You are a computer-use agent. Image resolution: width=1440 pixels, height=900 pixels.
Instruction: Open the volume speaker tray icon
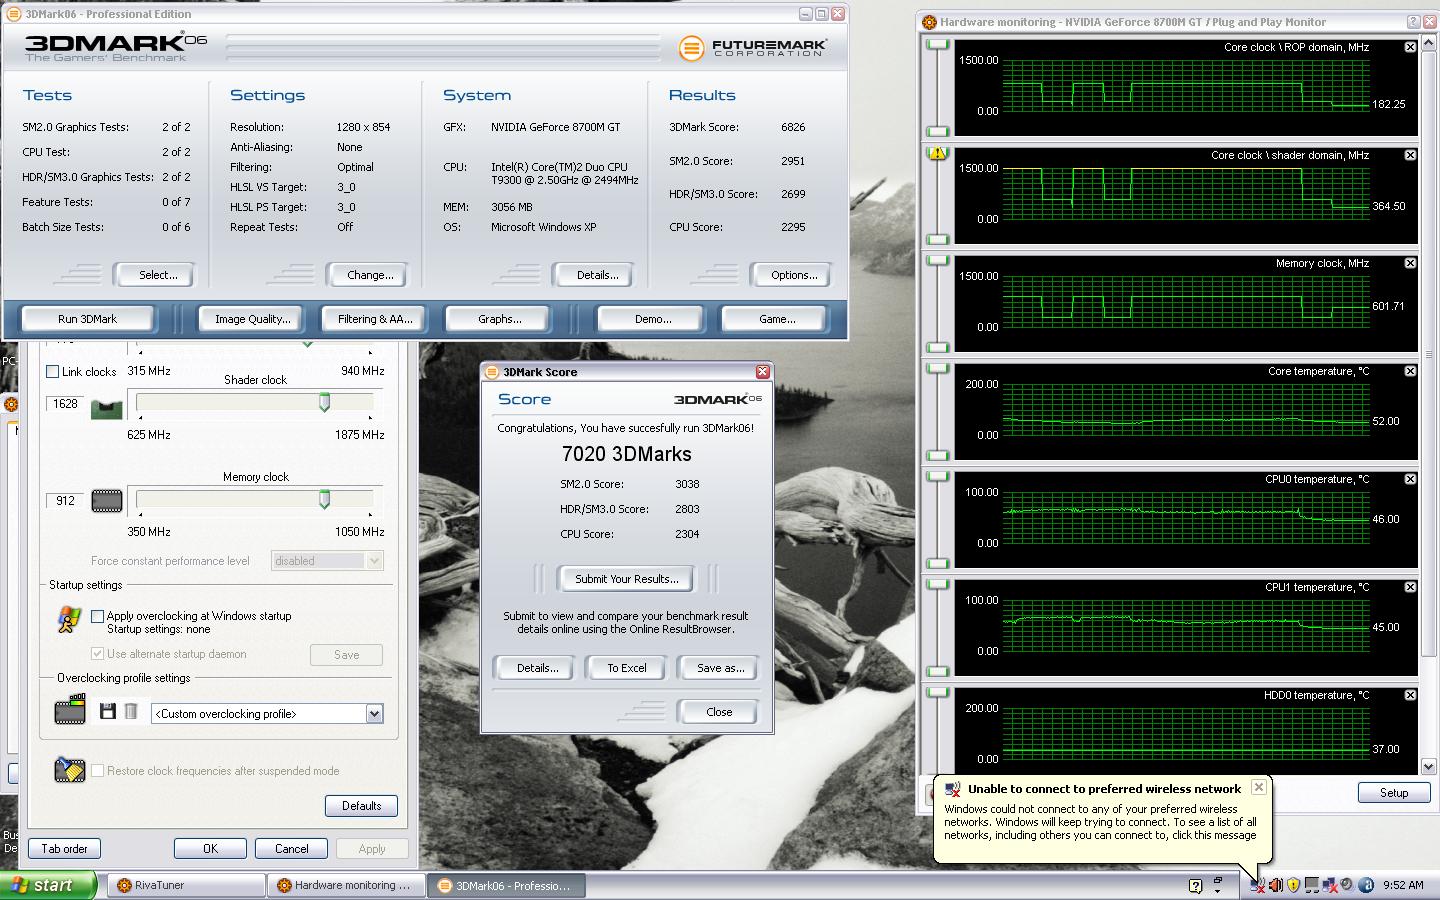click(x=1276, y=885)
